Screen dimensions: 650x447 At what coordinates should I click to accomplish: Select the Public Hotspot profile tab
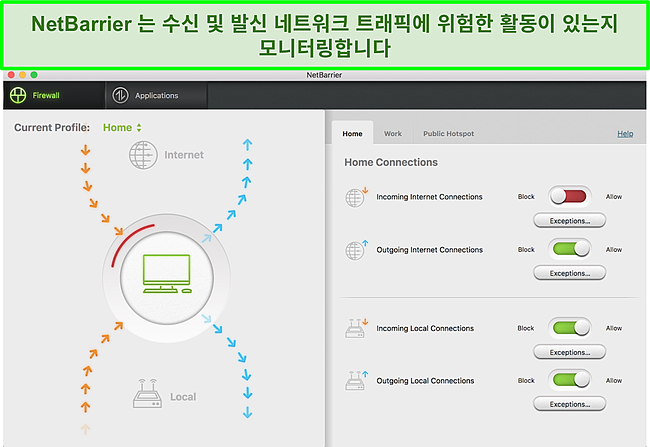coord(449,134)
